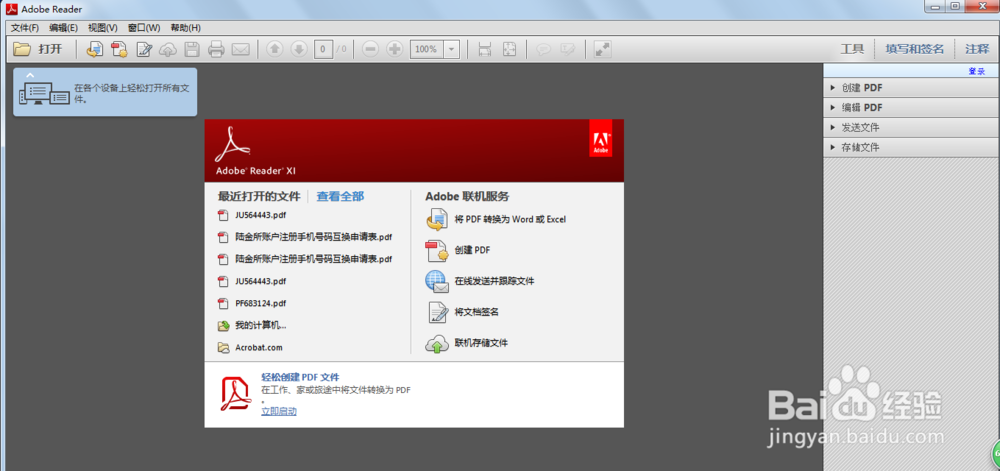The width and height of the screenshot is (1000, 471).
Task: Click the globe envelope send-and-track icon
Action: tap(437, 281)
